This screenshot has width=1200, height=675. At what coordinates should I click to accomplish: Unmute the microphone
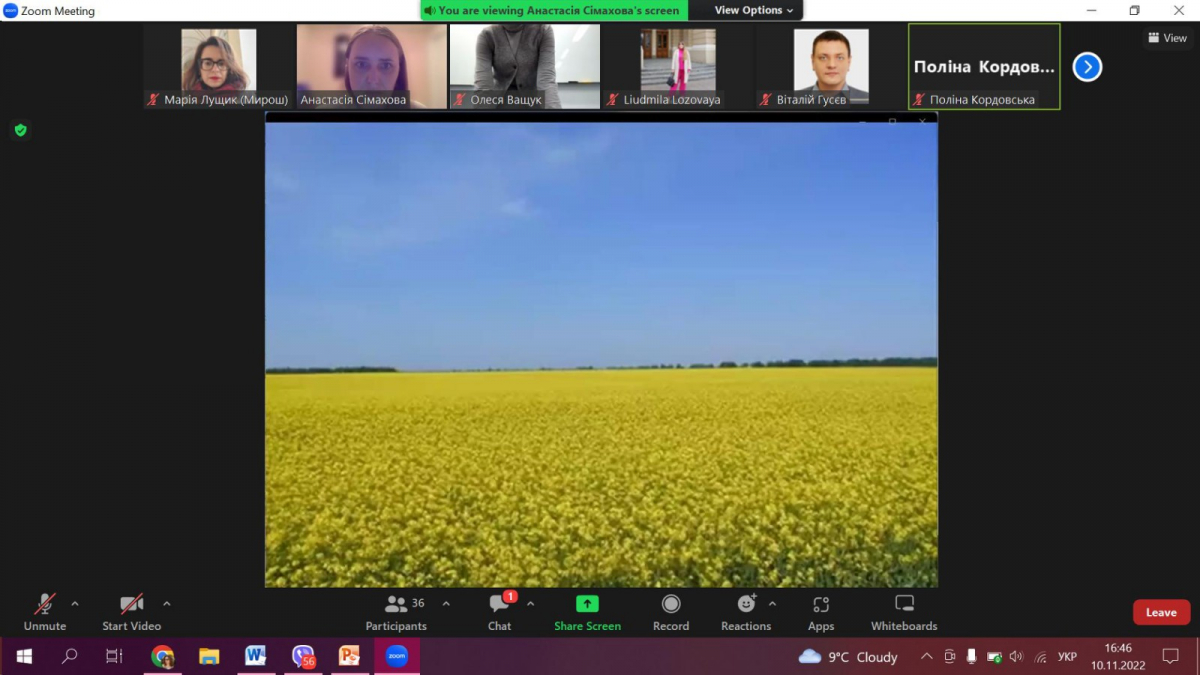(44, 612)
